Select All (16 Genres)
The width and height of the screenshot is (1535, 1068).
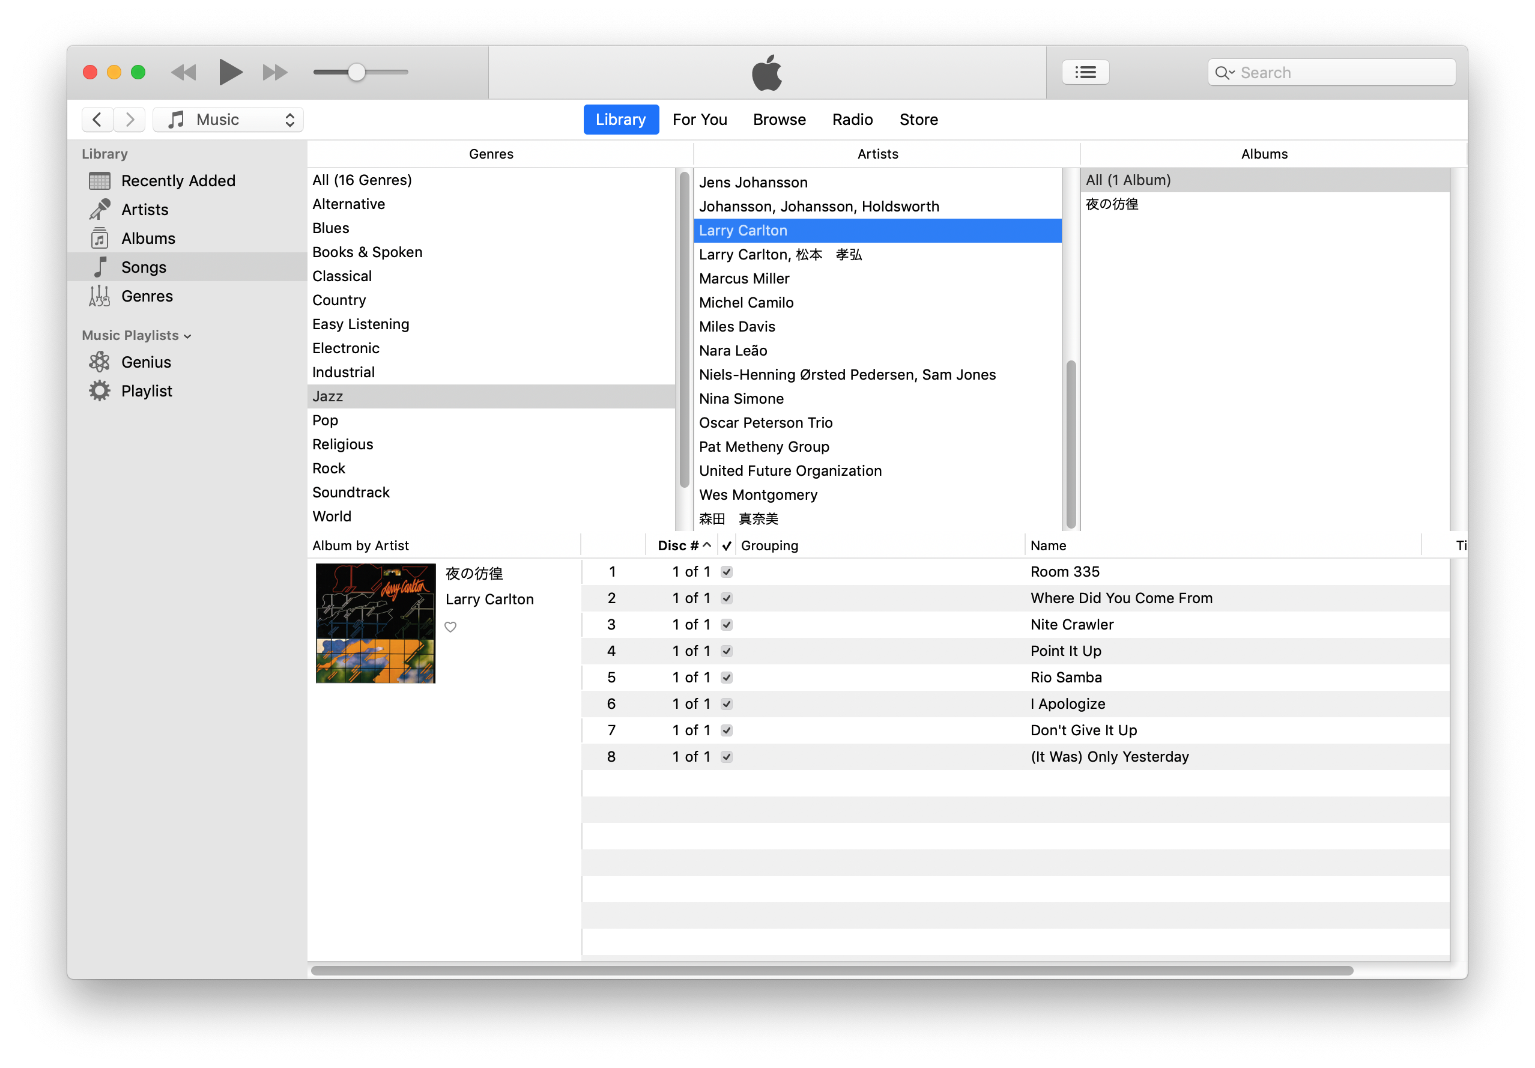click(491, 180)
